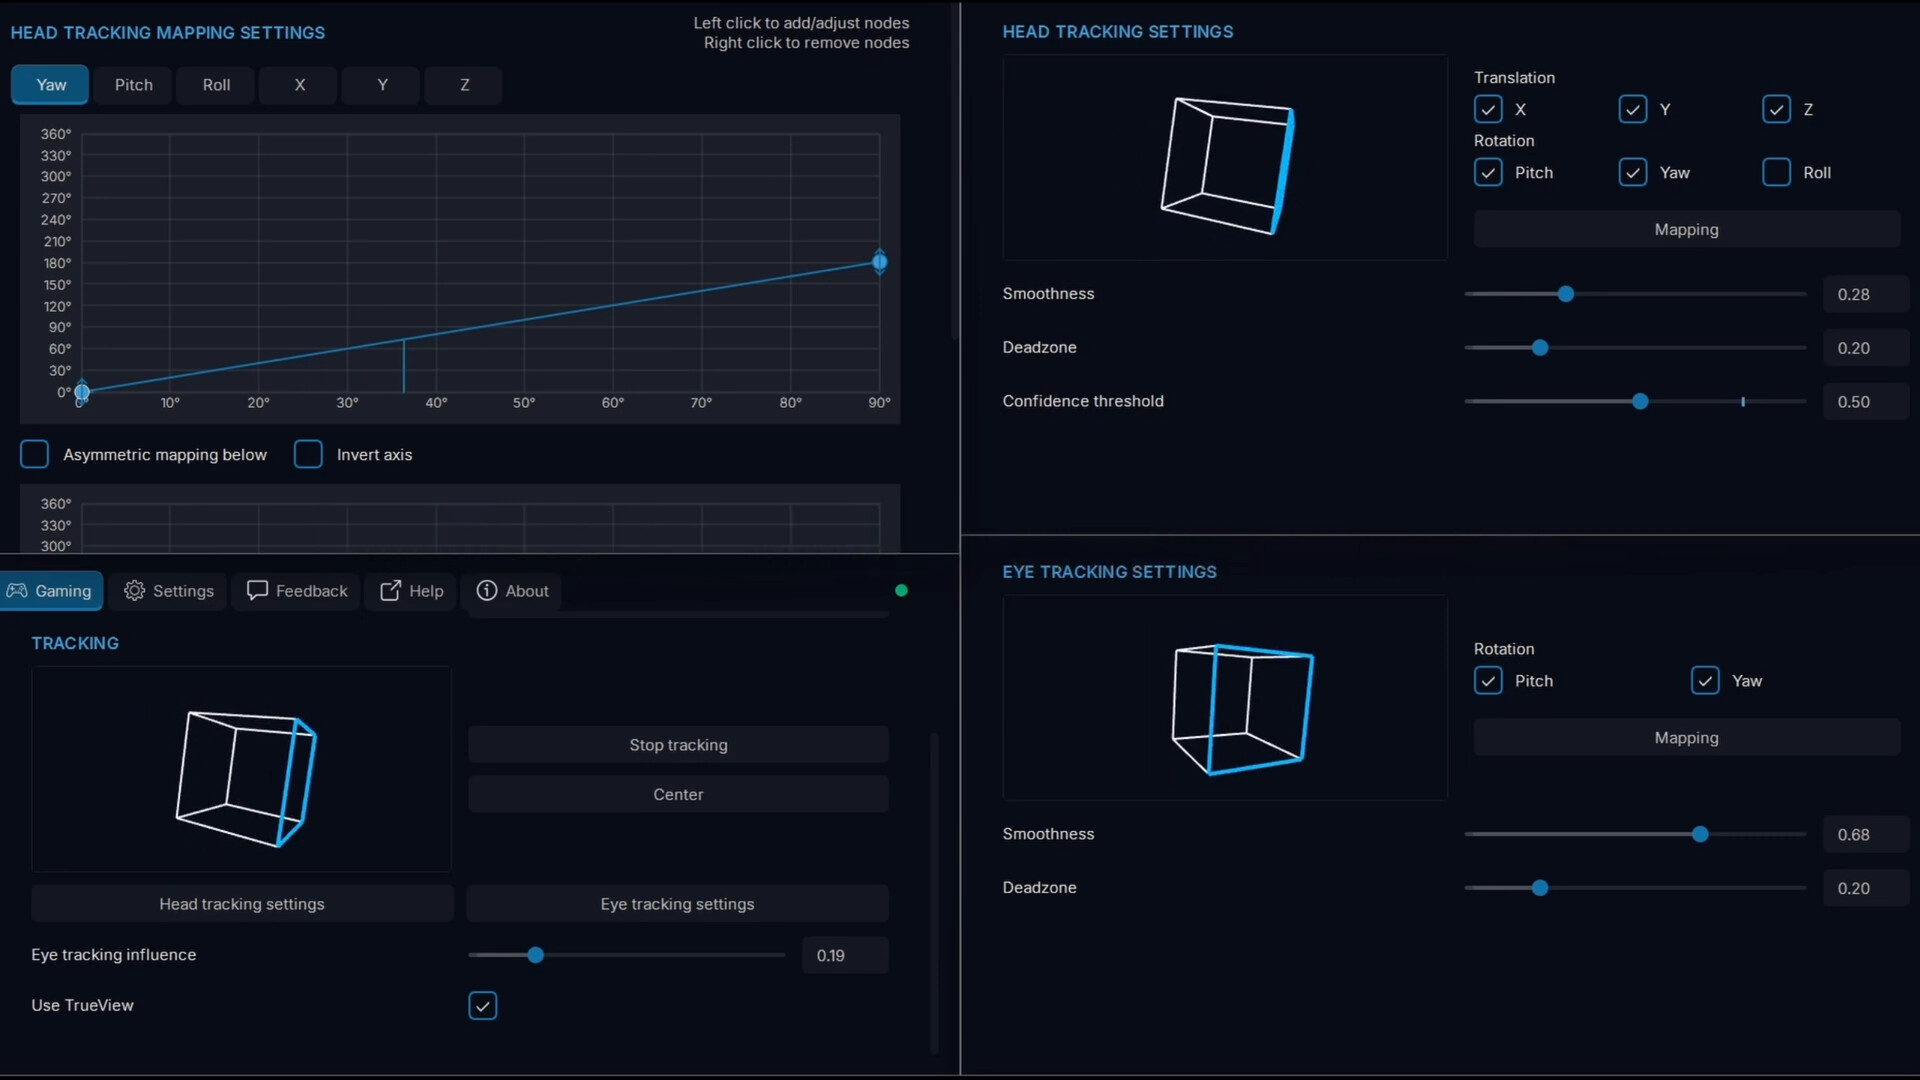Toggle the Invert axis checkbox
Image resolution: width=1920 pixels, height=1080 pixels.
point(308,454)
